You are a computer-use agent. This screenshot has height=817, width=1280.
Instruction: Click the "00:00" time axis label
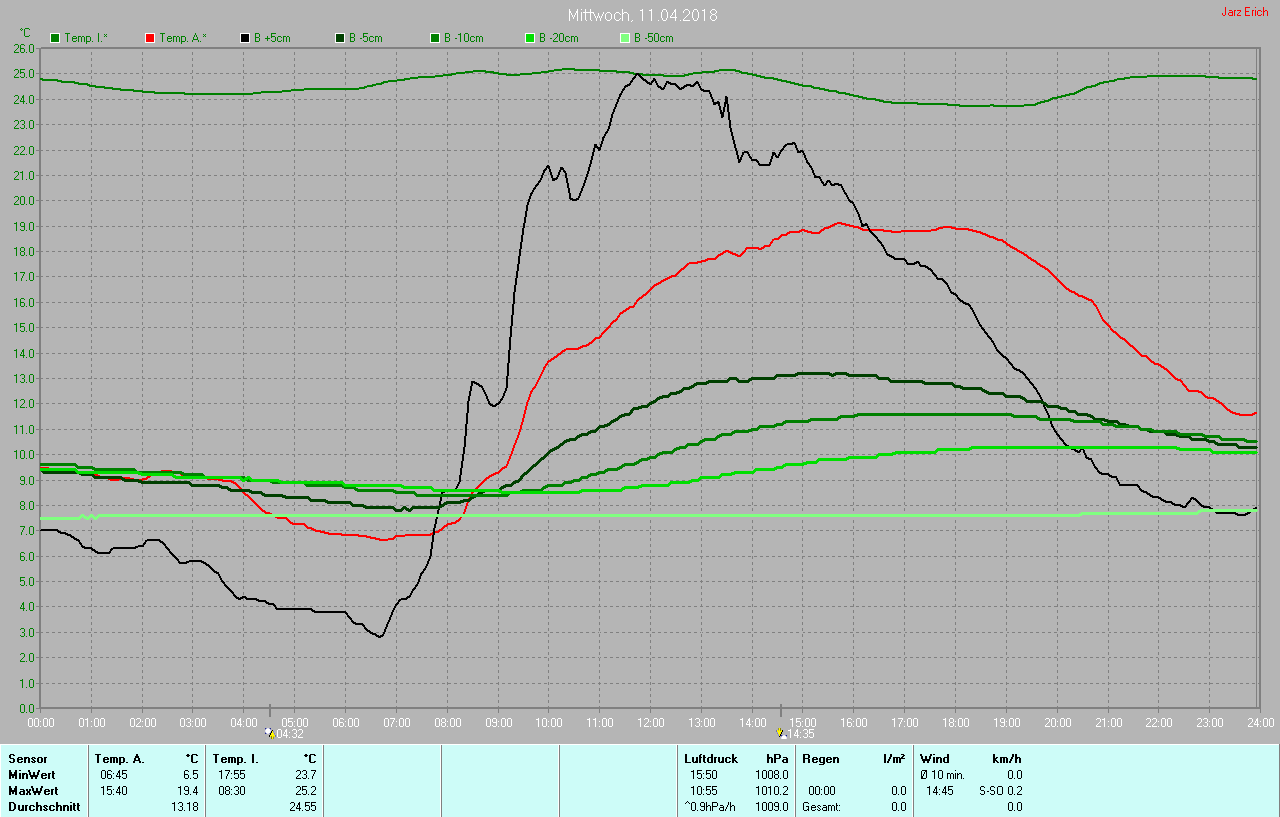coord(41,722)
